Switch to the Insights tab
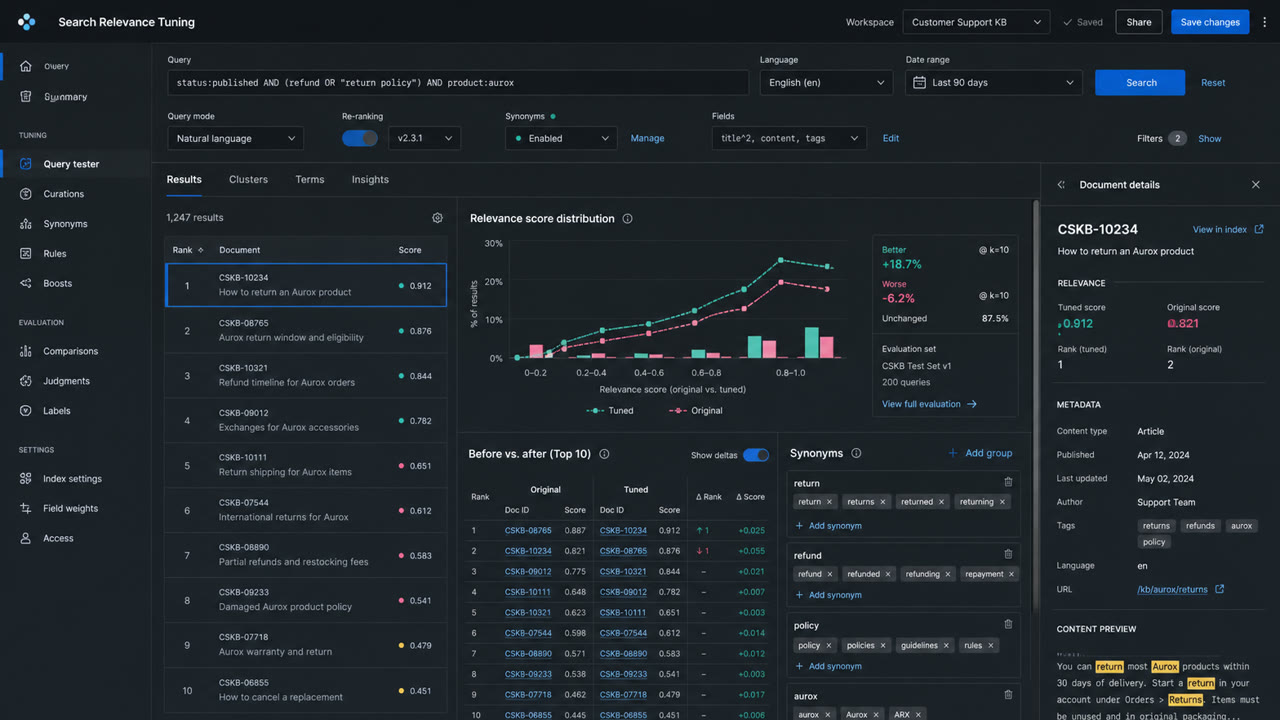The image size is (1280, 720). pos(370,180)
